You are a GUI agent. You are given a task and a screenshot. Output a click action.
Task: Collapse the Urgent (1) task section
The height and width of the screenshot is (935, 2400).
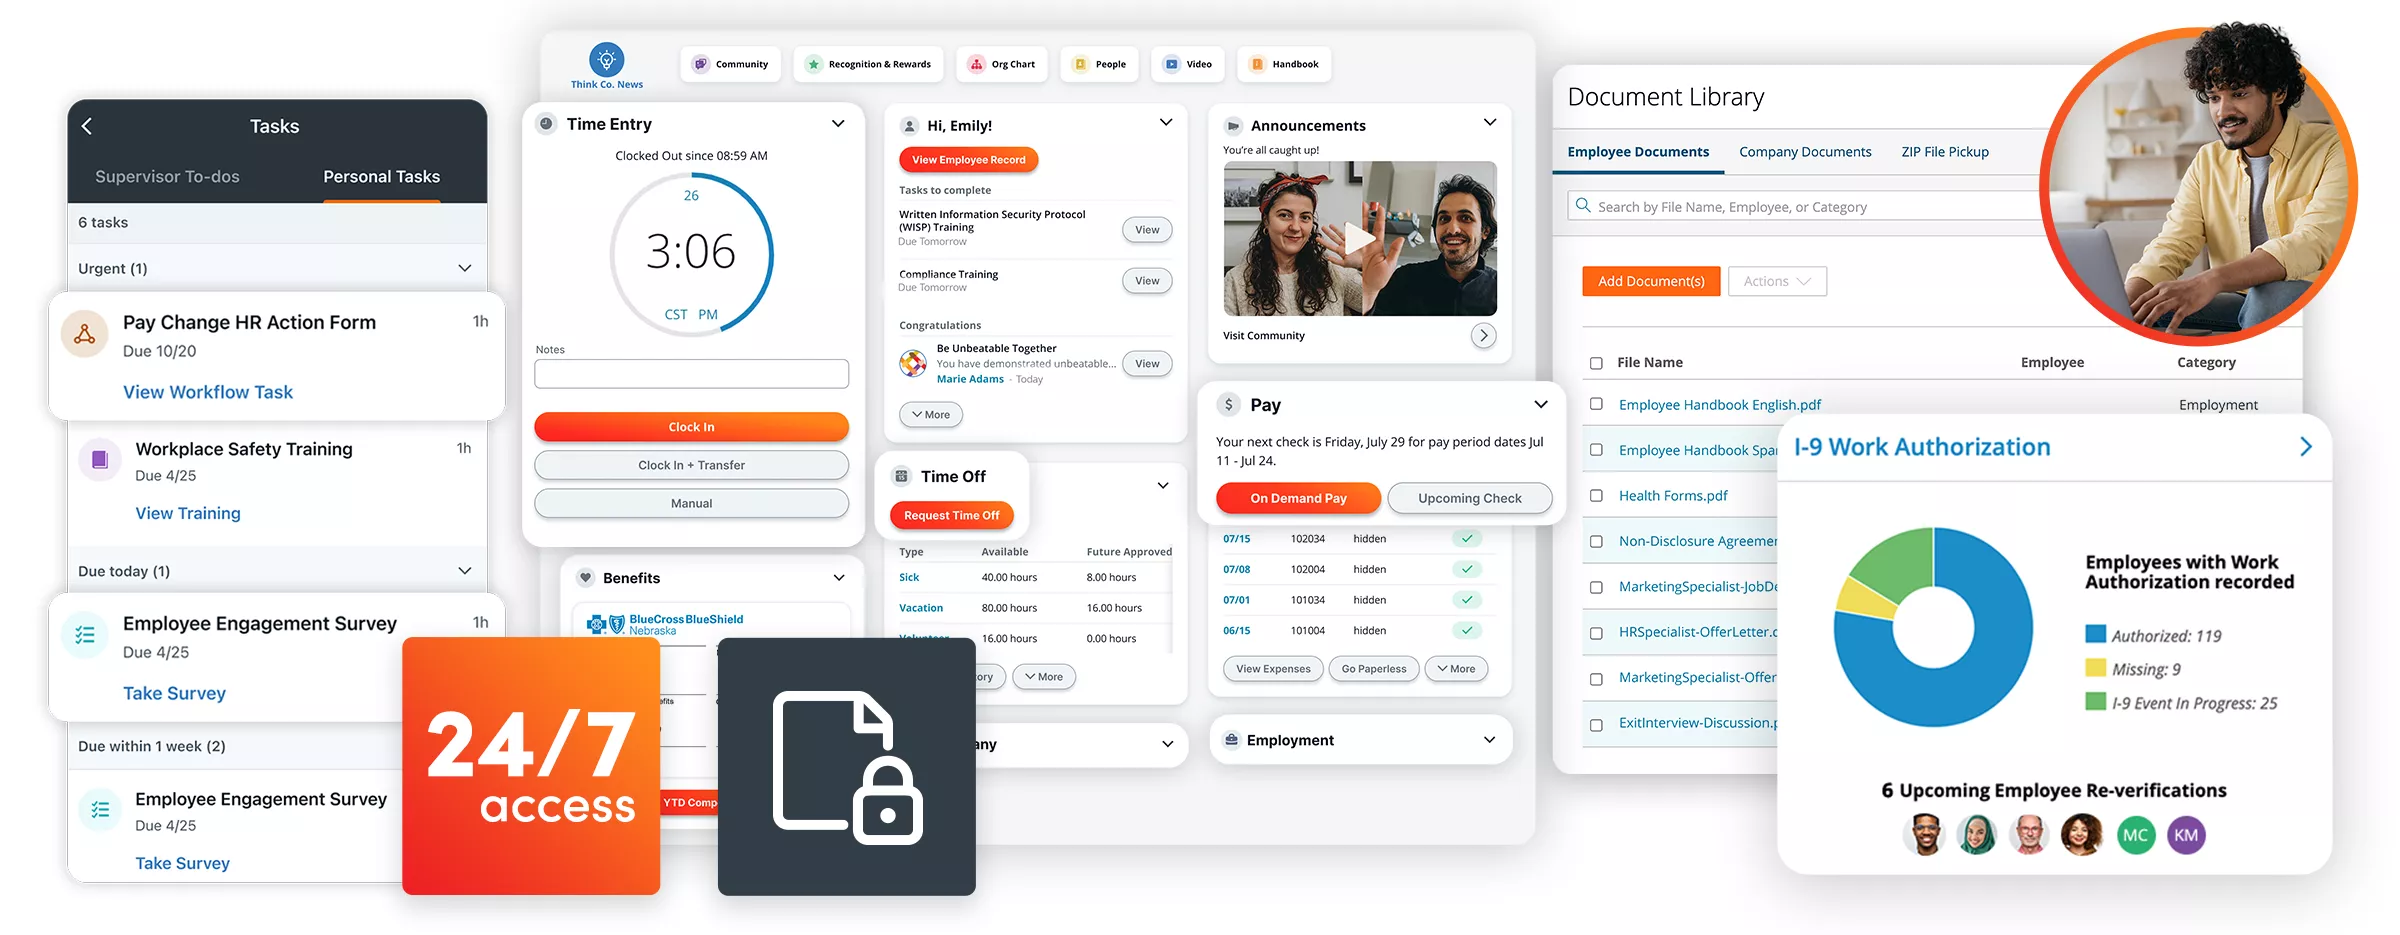click(464, 268)
